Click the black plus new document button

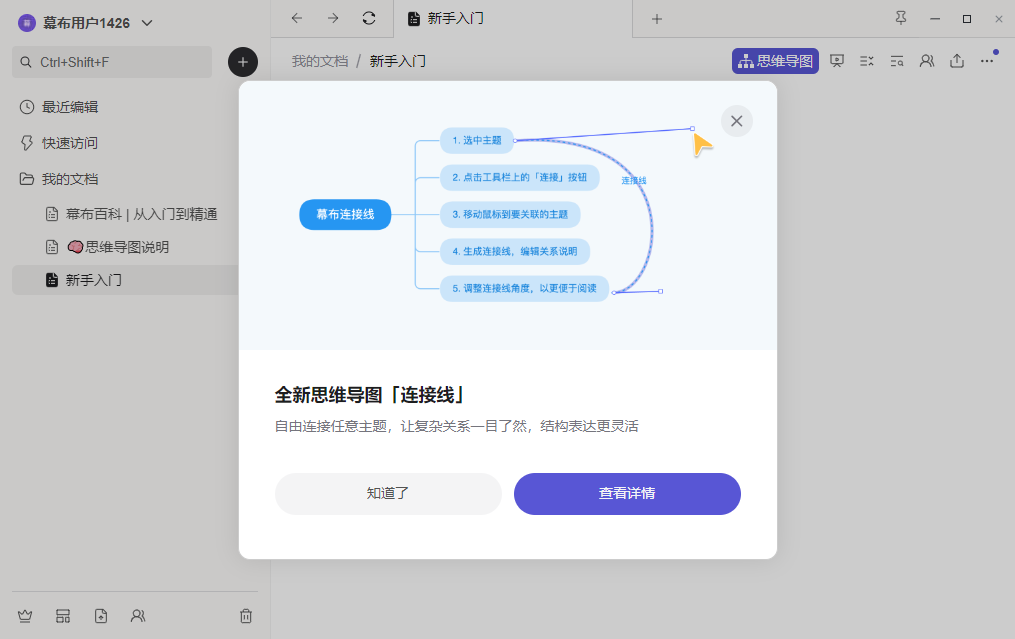point(243,62)
